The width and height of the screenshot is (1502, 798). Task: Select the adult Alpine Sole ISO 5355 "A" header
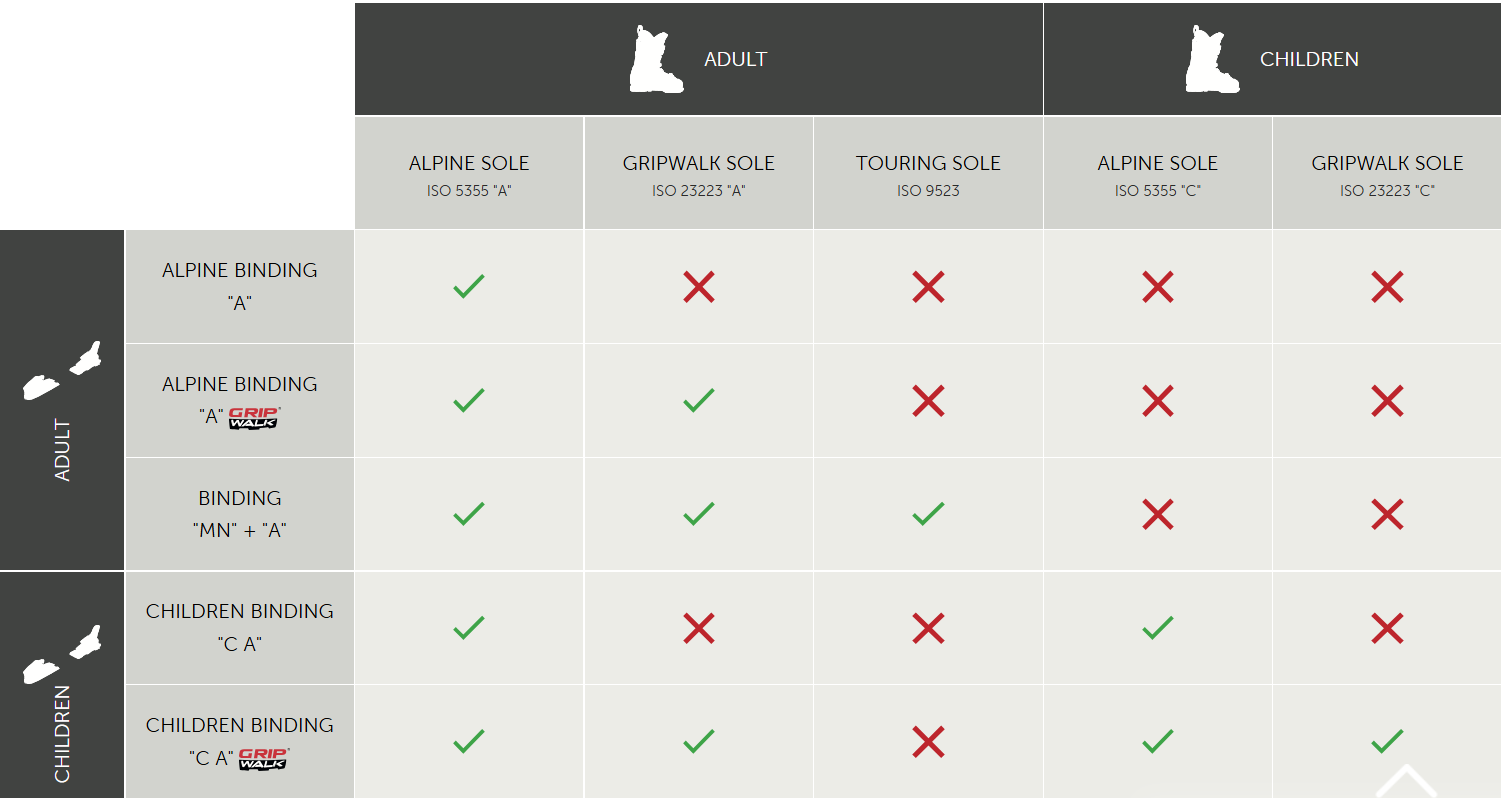pos(469,174)
